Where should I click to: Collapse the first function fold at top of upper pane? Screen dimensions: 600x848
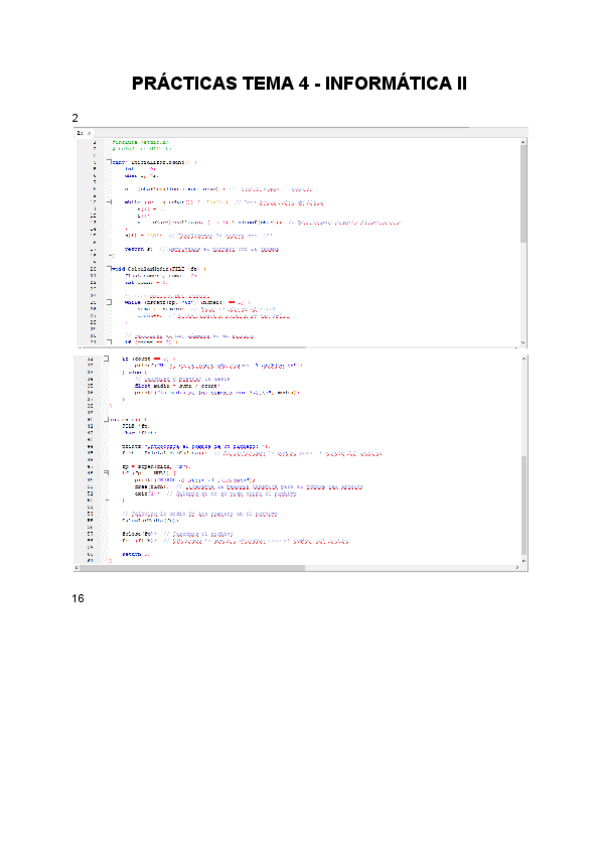pos(107,160)
